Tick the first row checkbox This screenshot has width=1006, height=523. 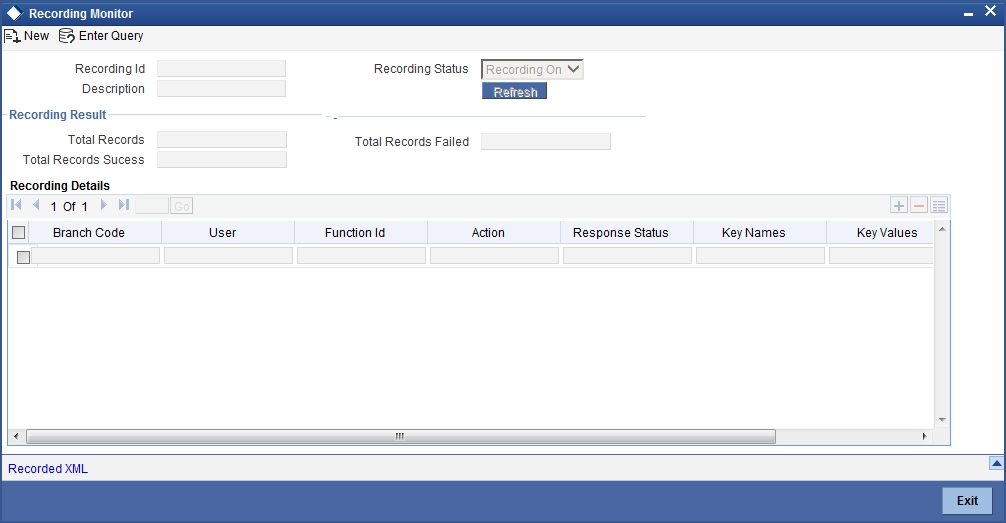tap(23, 257)
